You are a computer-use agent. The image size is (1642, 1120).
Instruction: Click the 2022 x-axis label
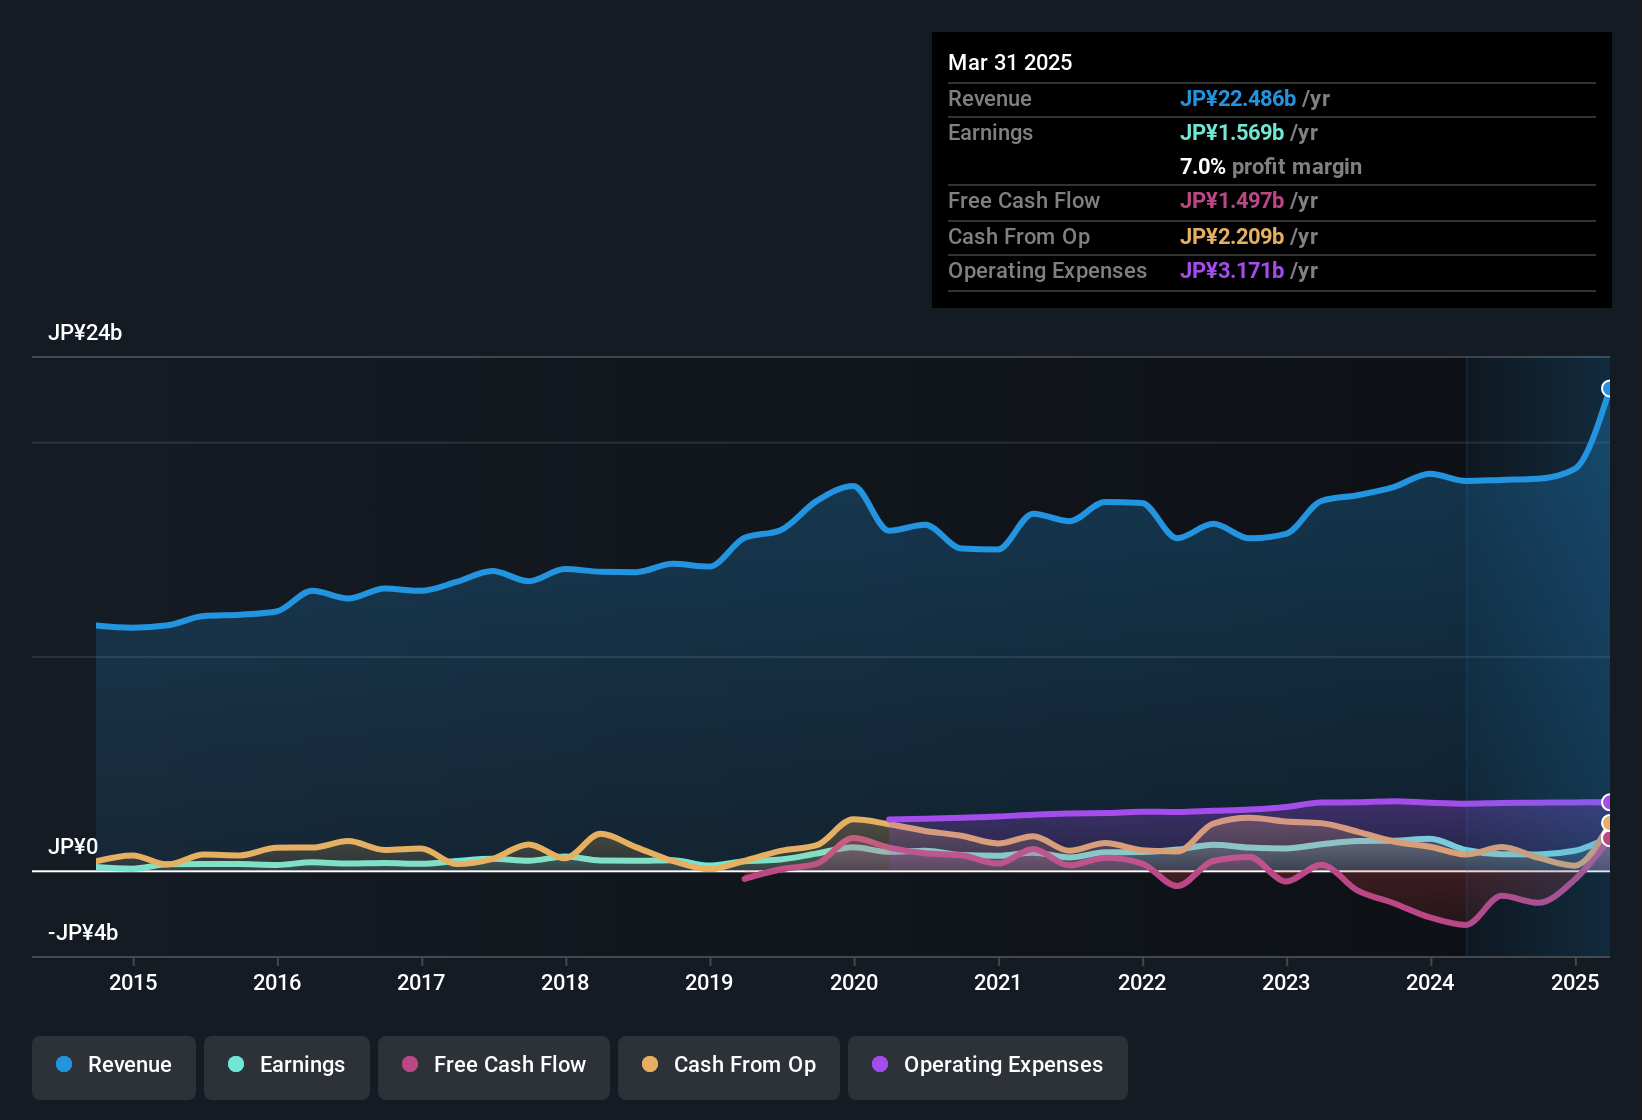pyautogui.click(x=1142, y=982)
